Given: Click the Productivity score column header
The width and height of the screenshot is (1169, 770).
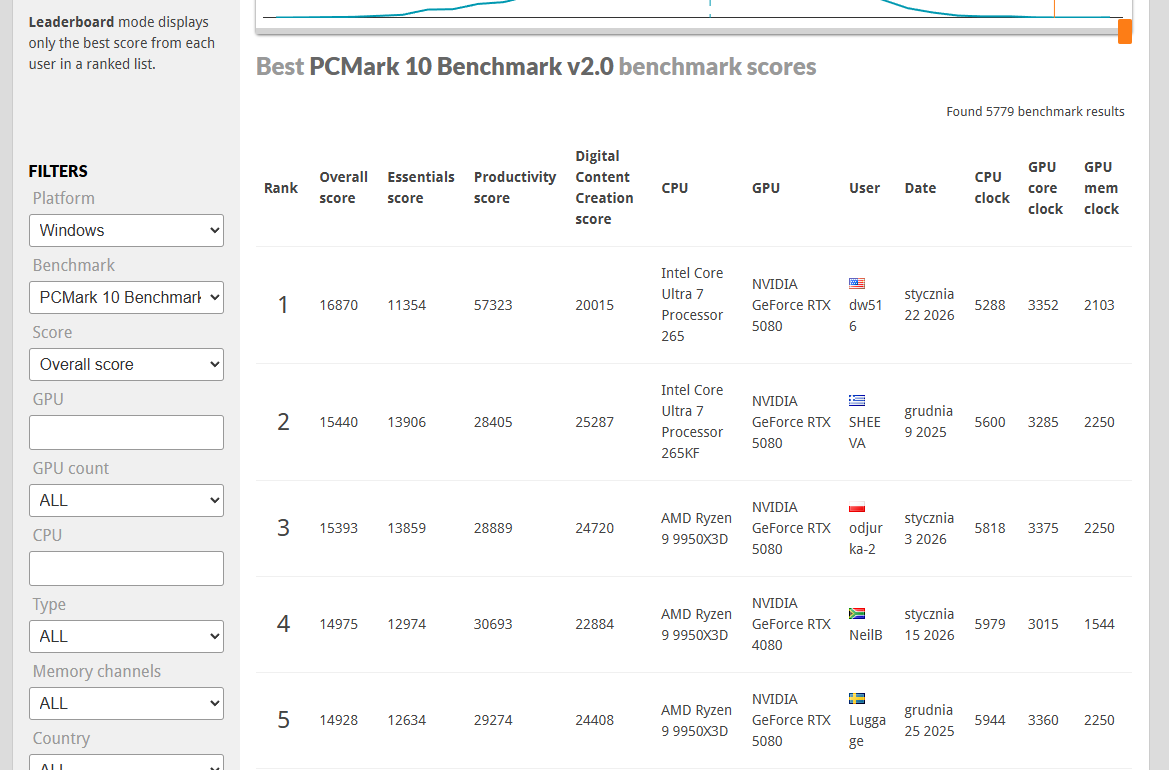Looking at the screenshot, I should point(514,188).
